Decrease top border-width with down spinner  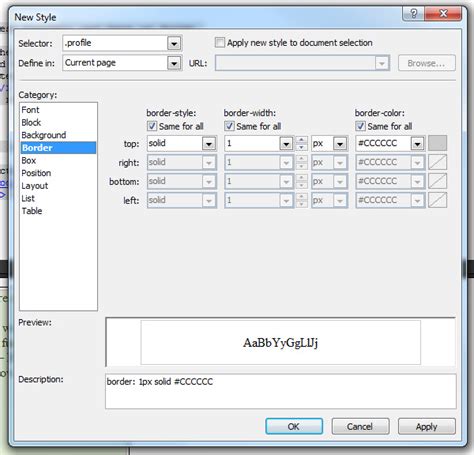coord(302,147)
